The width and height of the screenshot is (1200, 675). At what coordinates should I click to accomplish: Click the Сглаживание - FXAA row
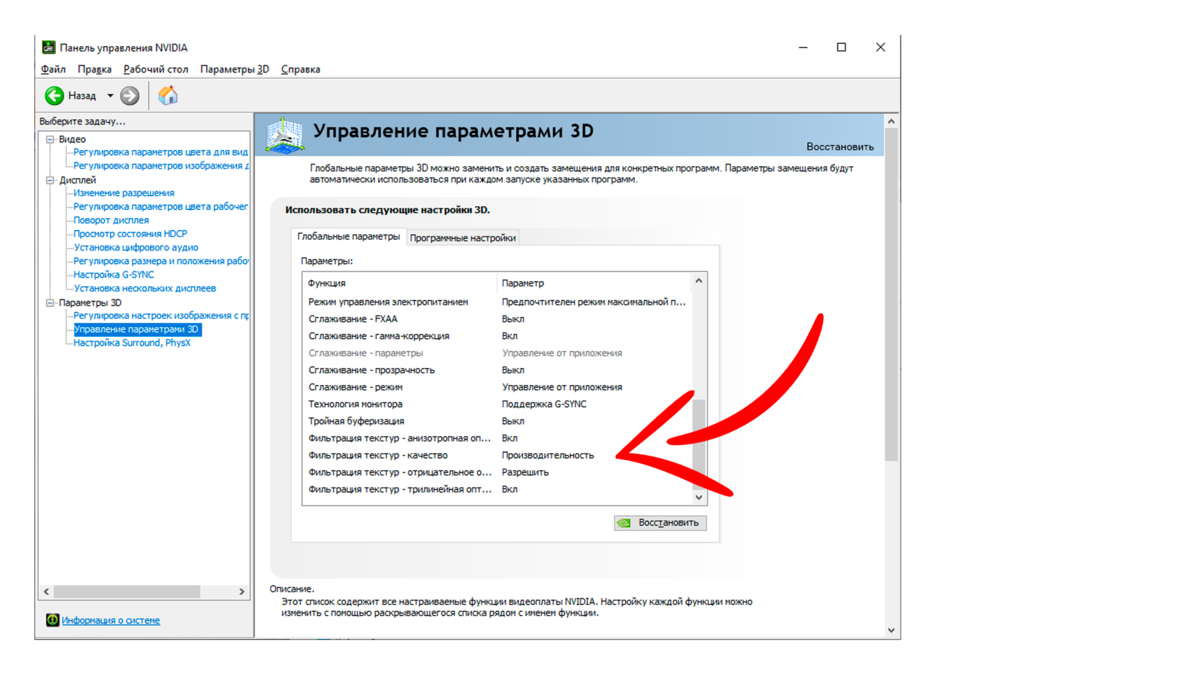[x=497, y=319]
